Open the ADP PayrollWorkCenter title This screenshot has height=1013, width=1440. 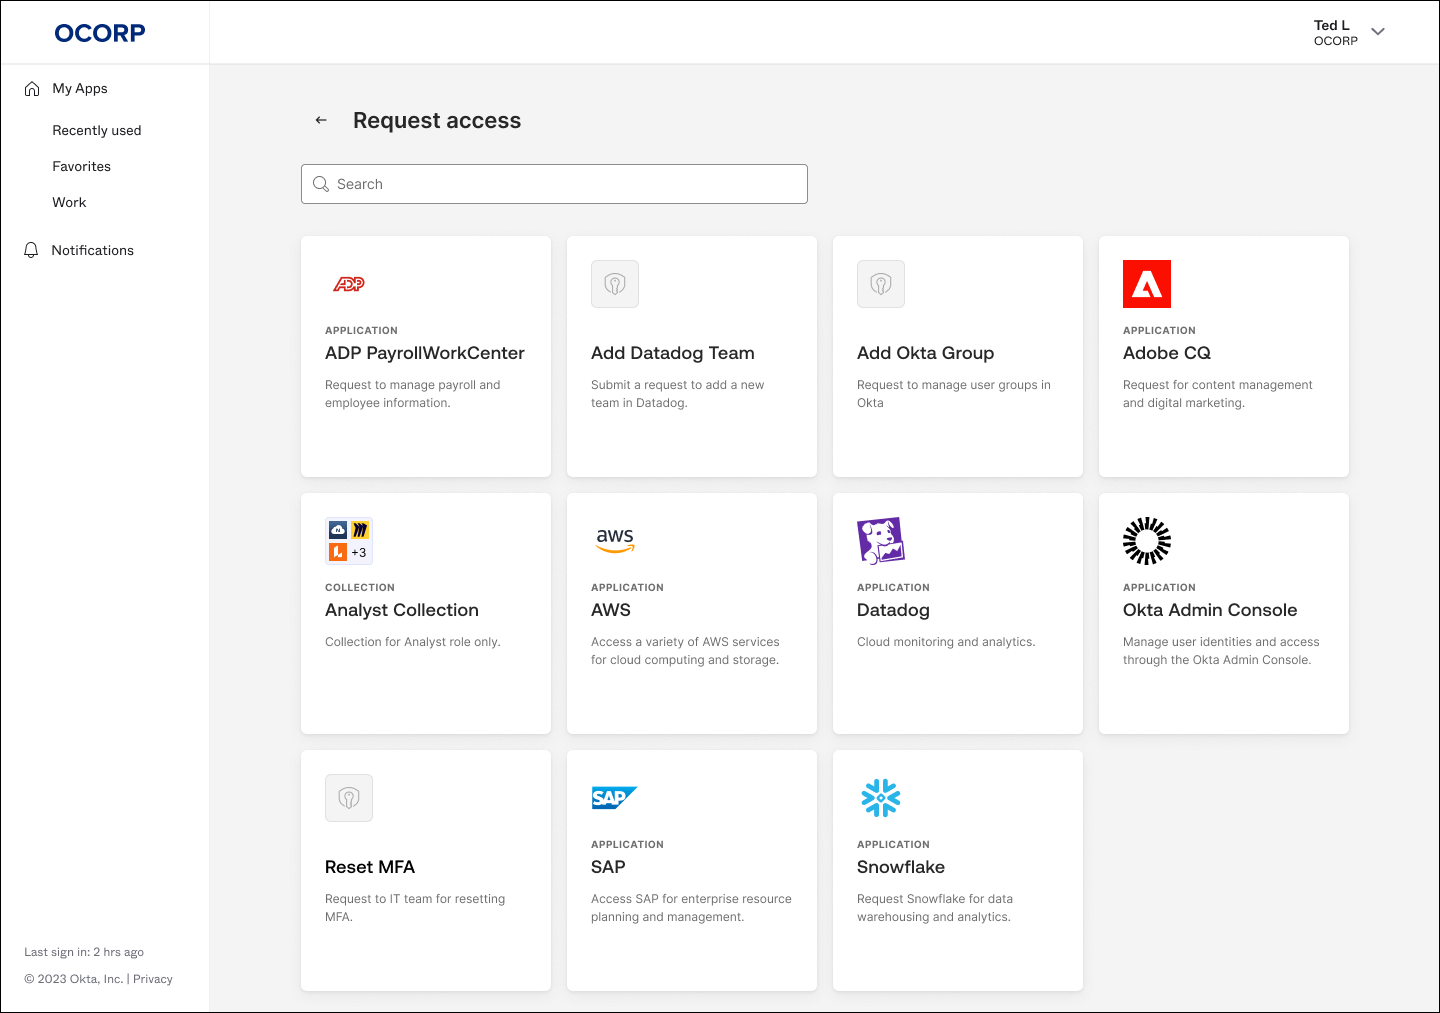pyautogui.click(x=425, y=353)
